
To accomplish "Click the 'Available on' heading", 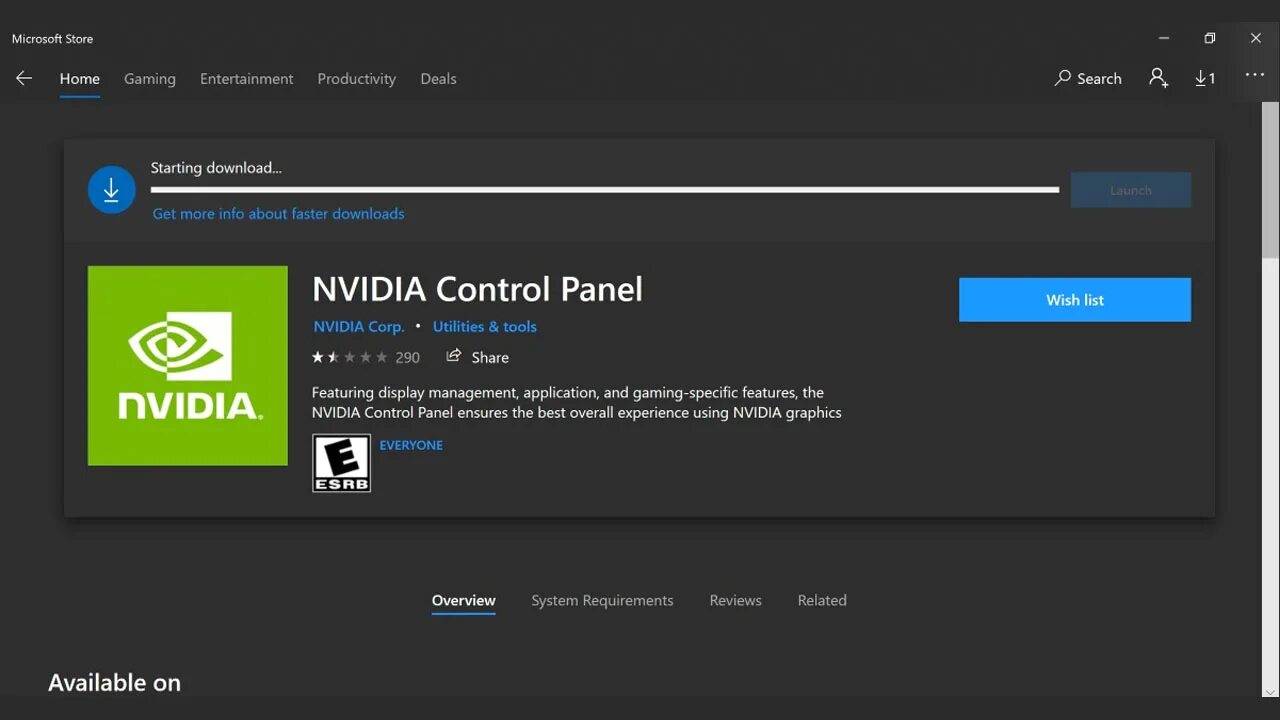I will pos(115,683).
